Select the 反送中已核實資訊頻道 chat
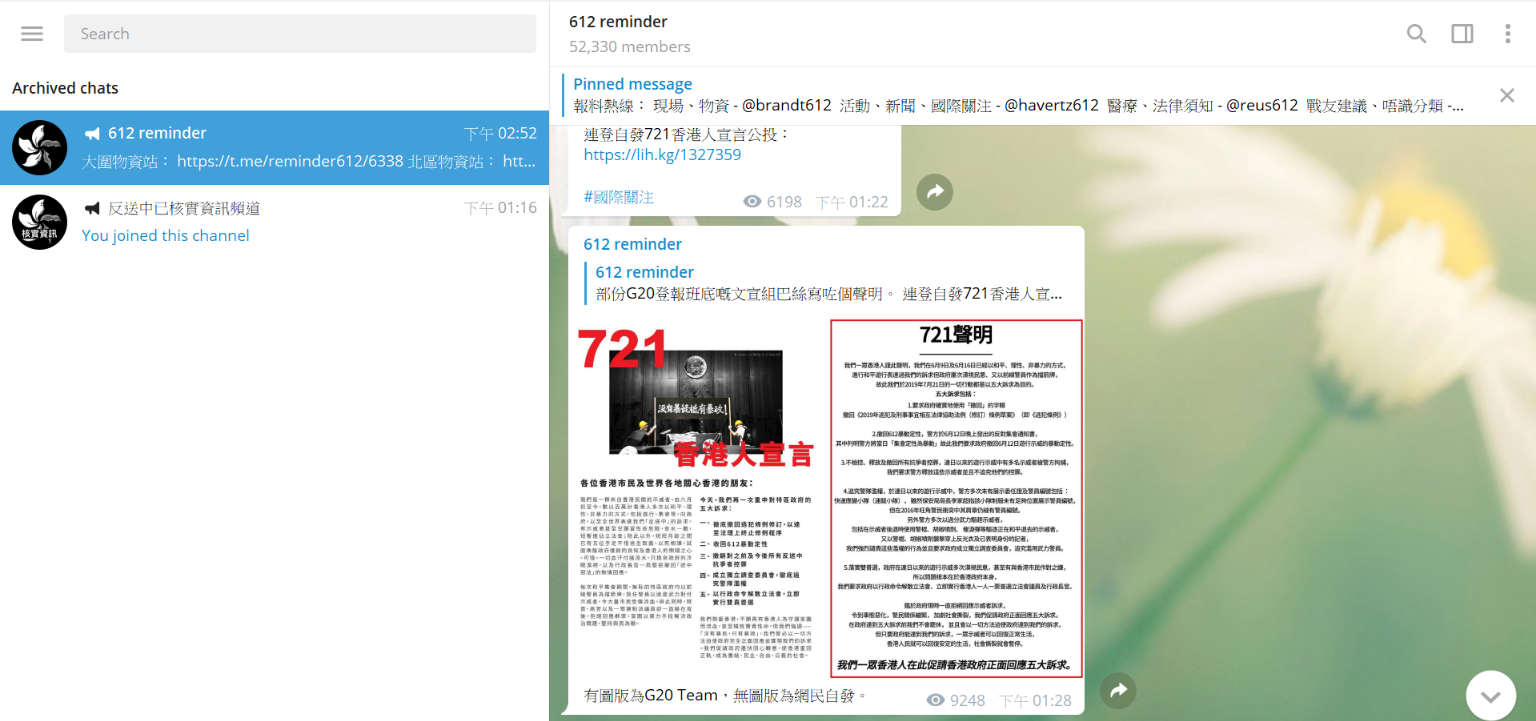This screenshot has height=721, width=1536. click(270, 222)
